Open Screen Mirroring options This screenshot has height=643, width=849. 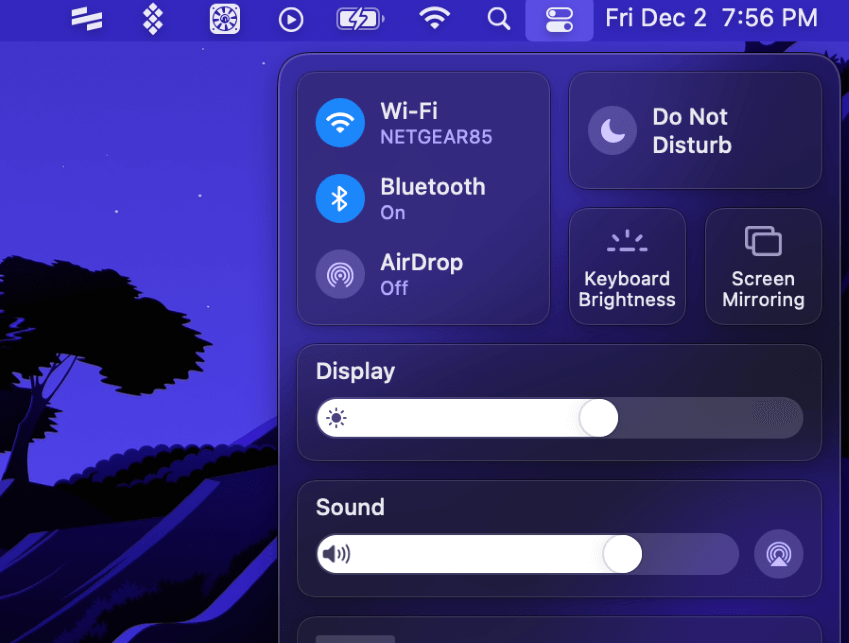763,266
